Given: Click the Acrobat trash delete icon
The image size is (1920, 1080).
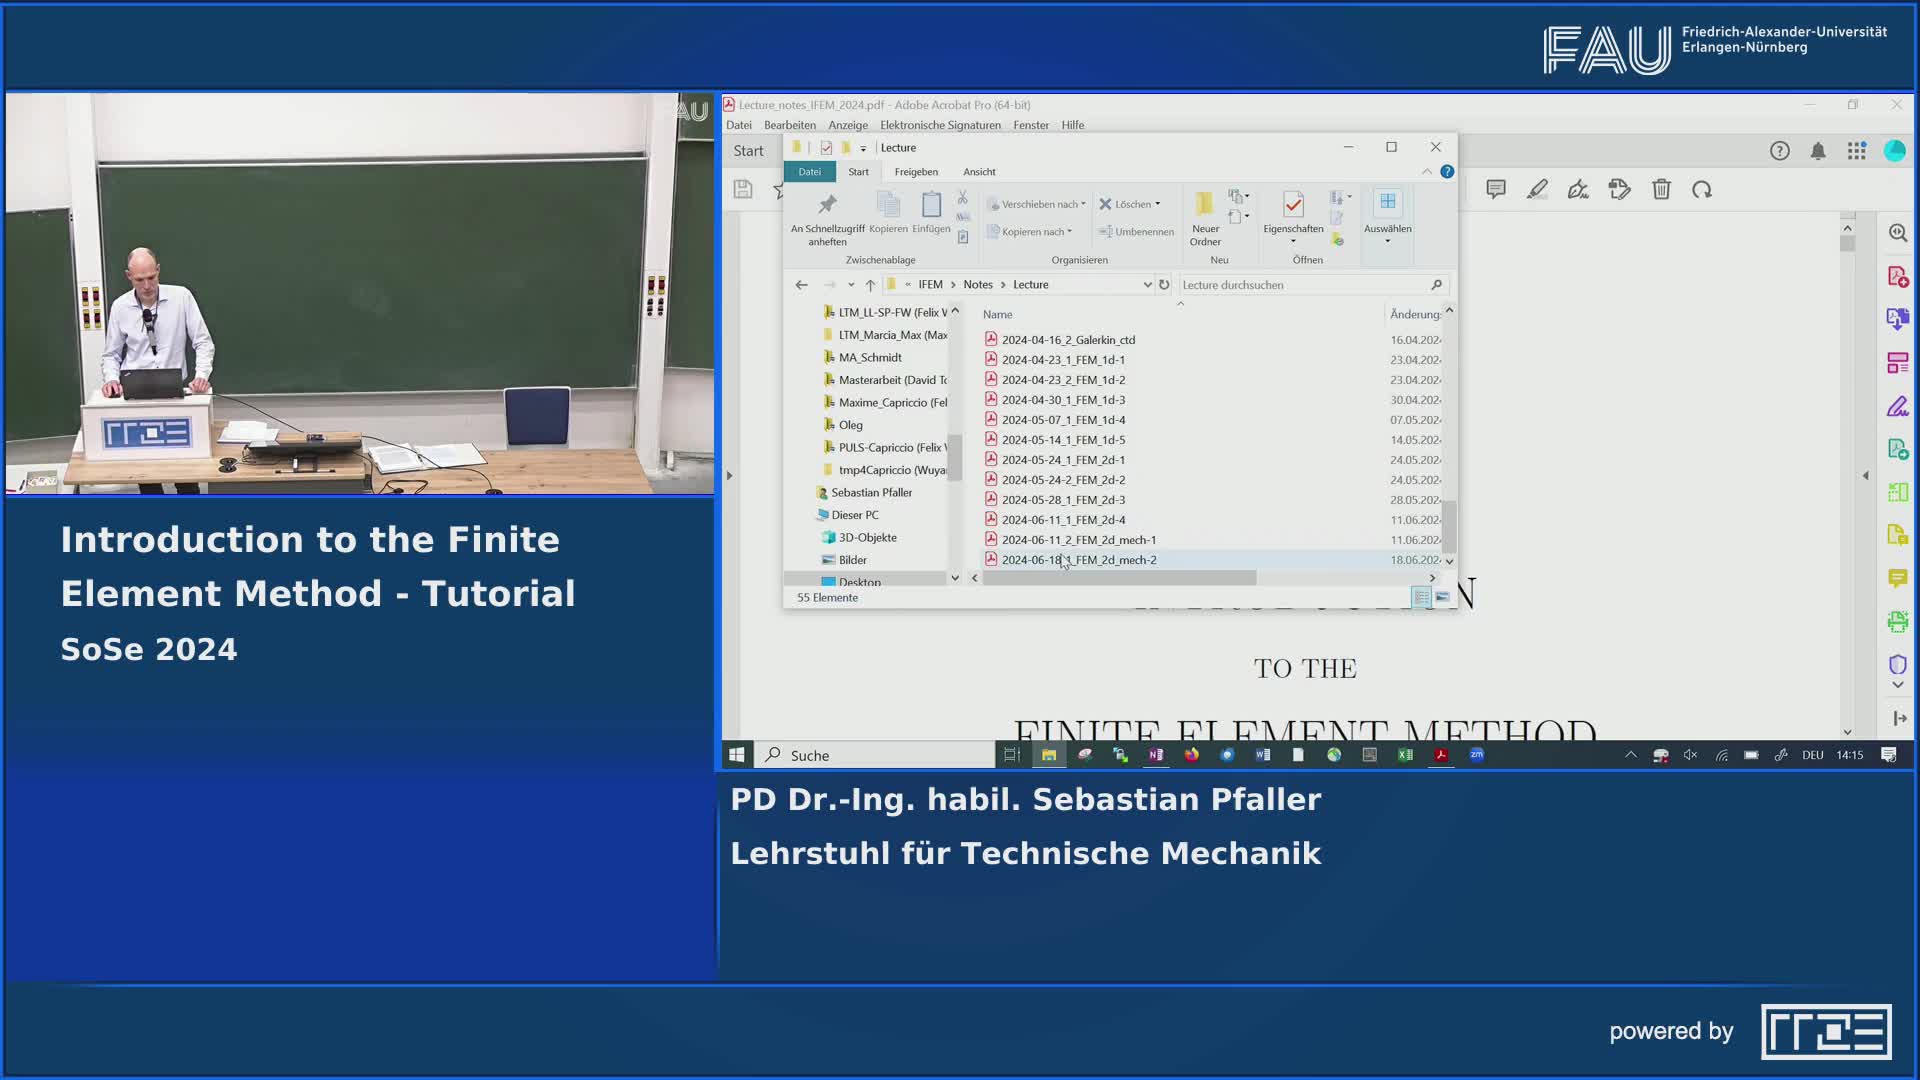Looking at the screenshot, I should pyautogui.click(x=1661, y=190).
